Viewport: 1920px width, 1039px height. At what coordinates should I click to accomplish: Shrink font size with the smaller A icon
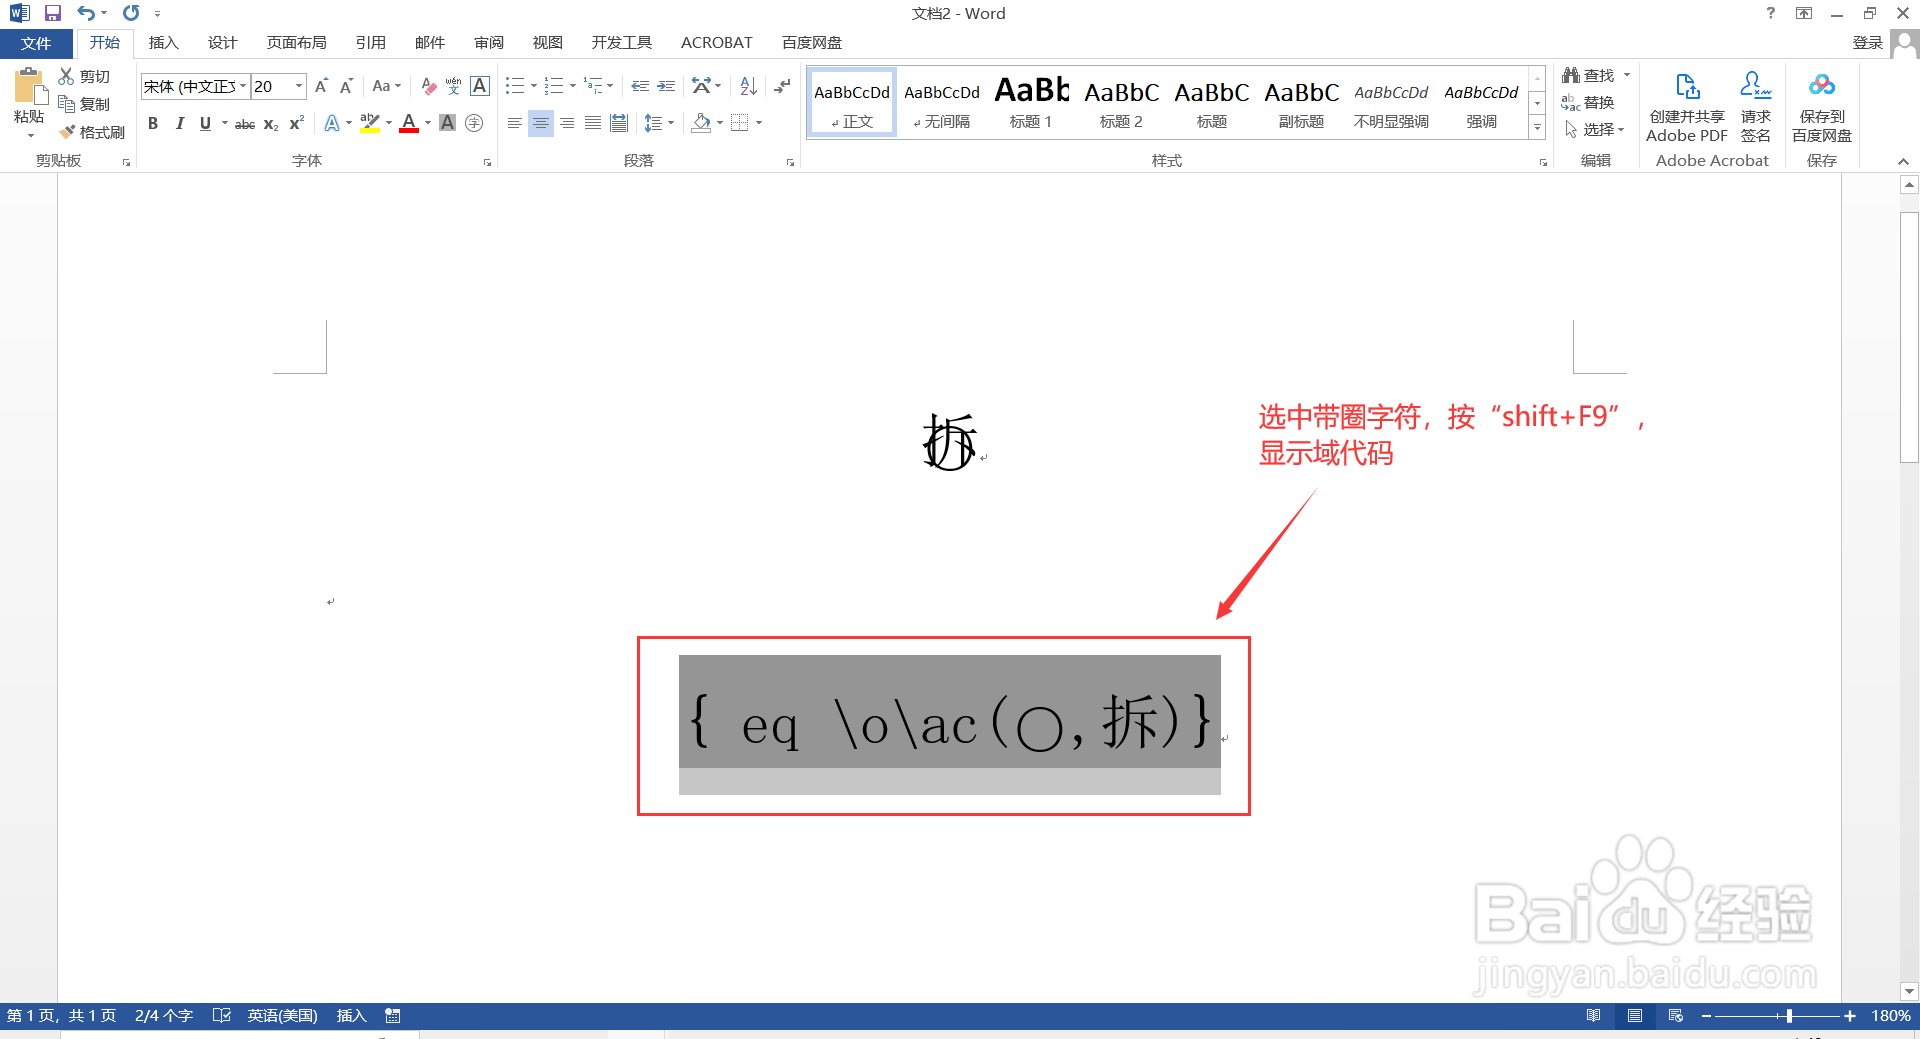coord(346,86)
